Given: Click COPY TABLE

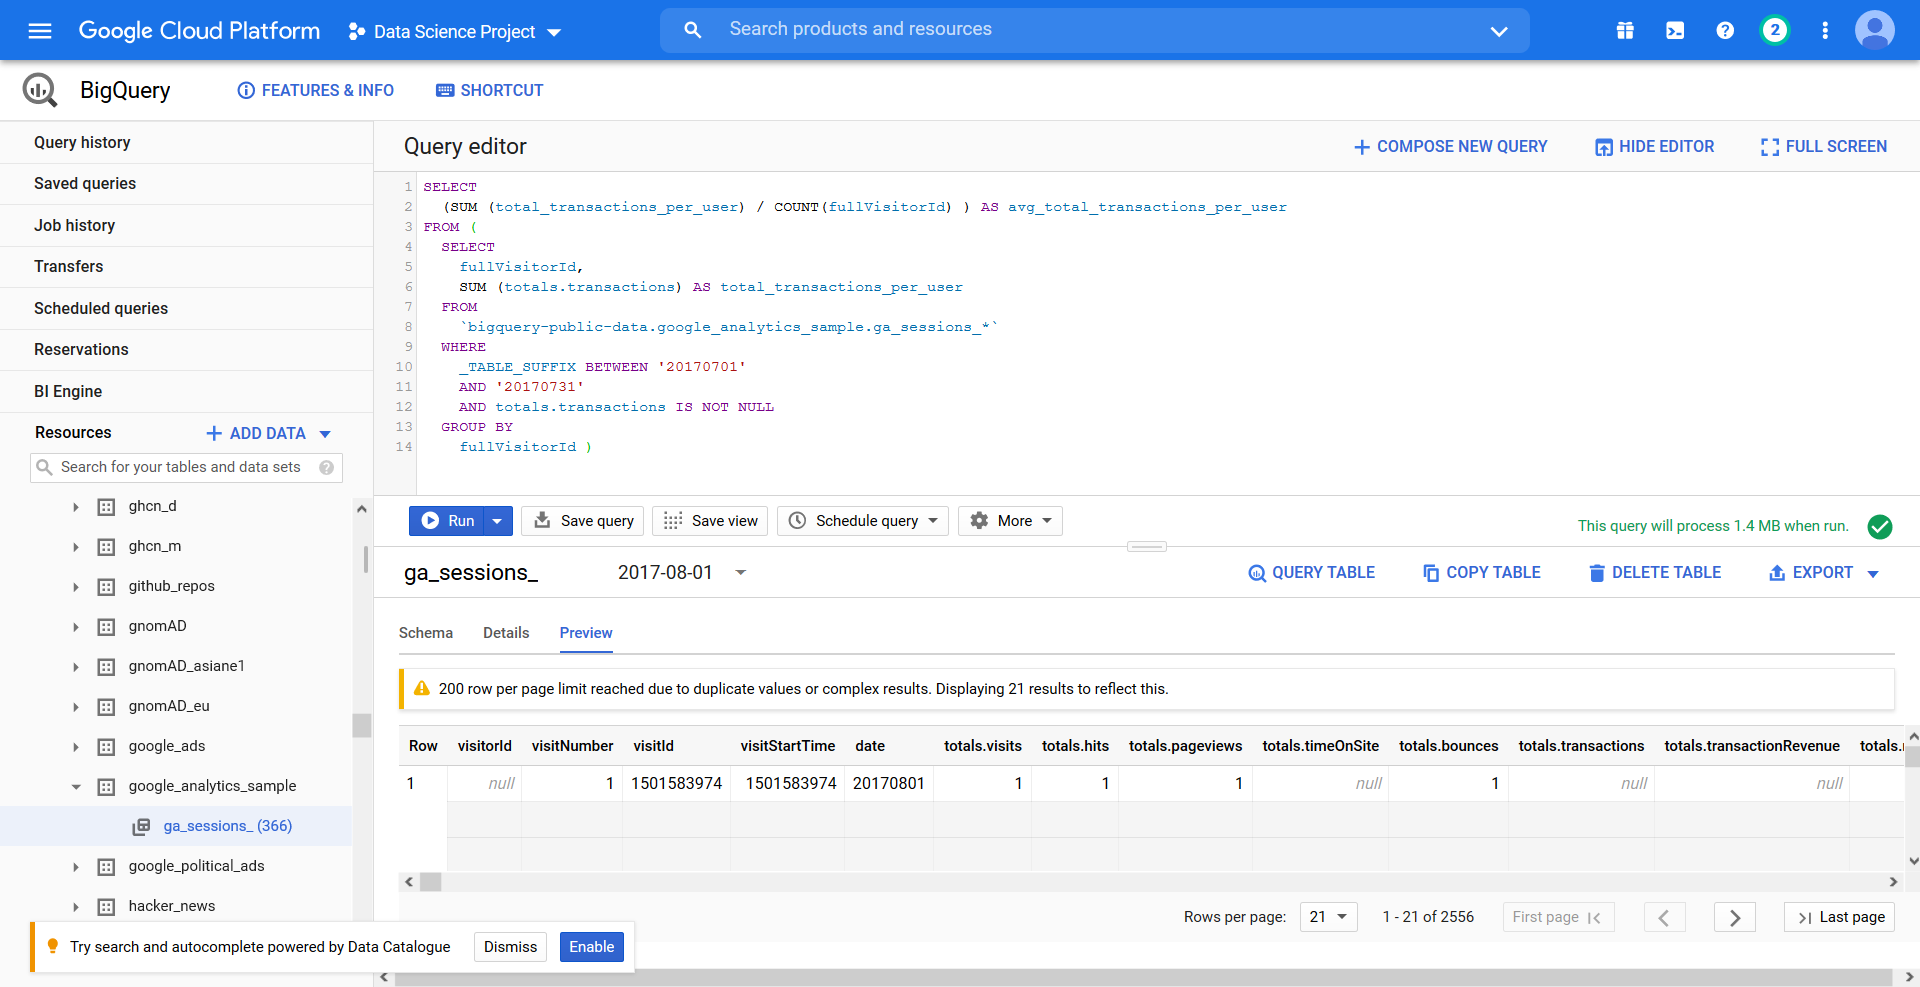Looking at the screenshot, I should pos(1482,572).
